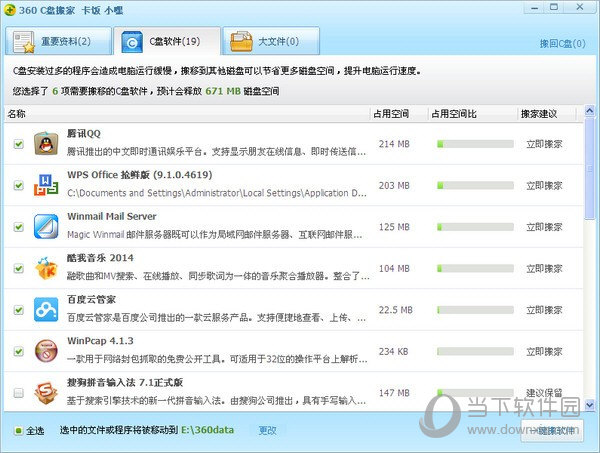Click 立即搬家 for WPS Office

(x=546, y=185)
